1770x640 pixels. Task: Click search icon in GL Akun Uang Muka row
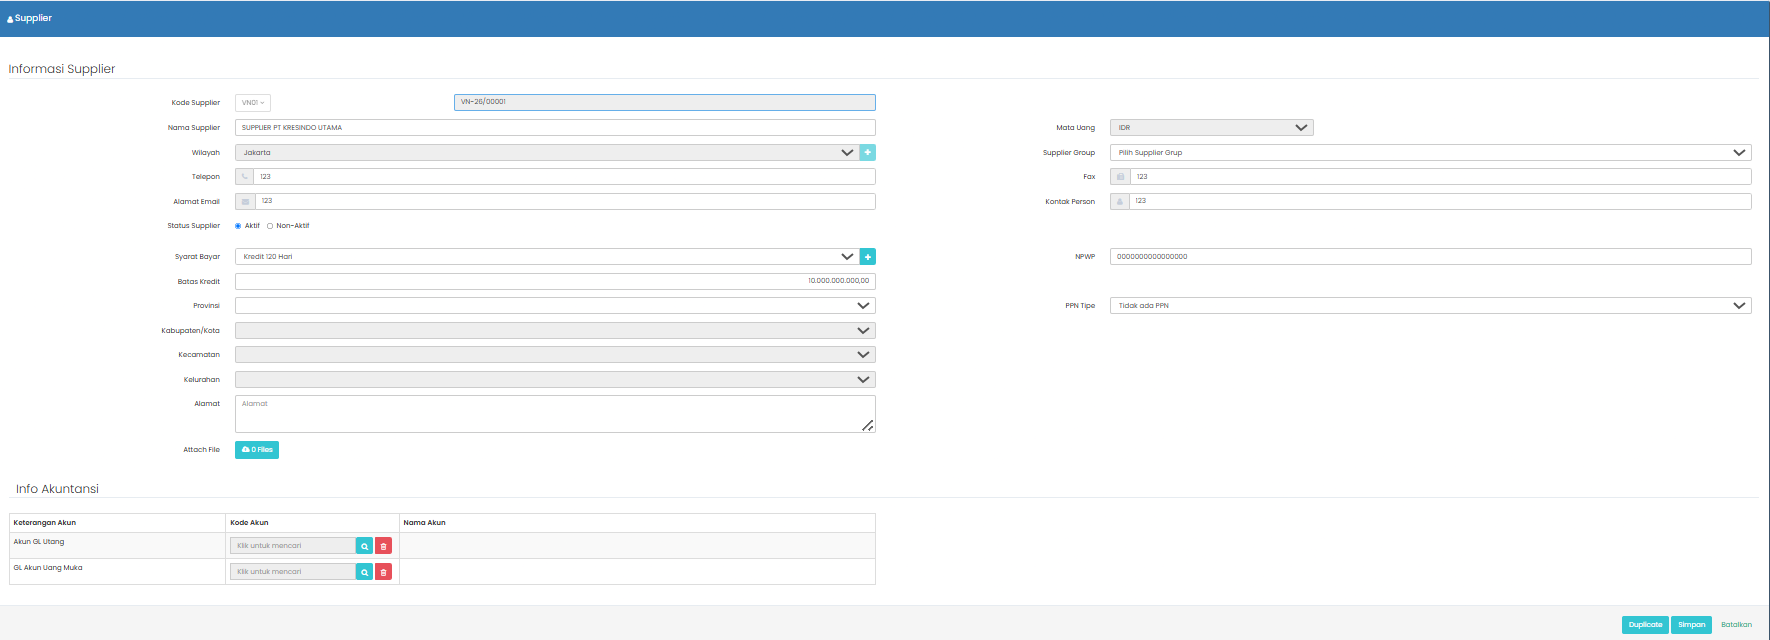365,572
